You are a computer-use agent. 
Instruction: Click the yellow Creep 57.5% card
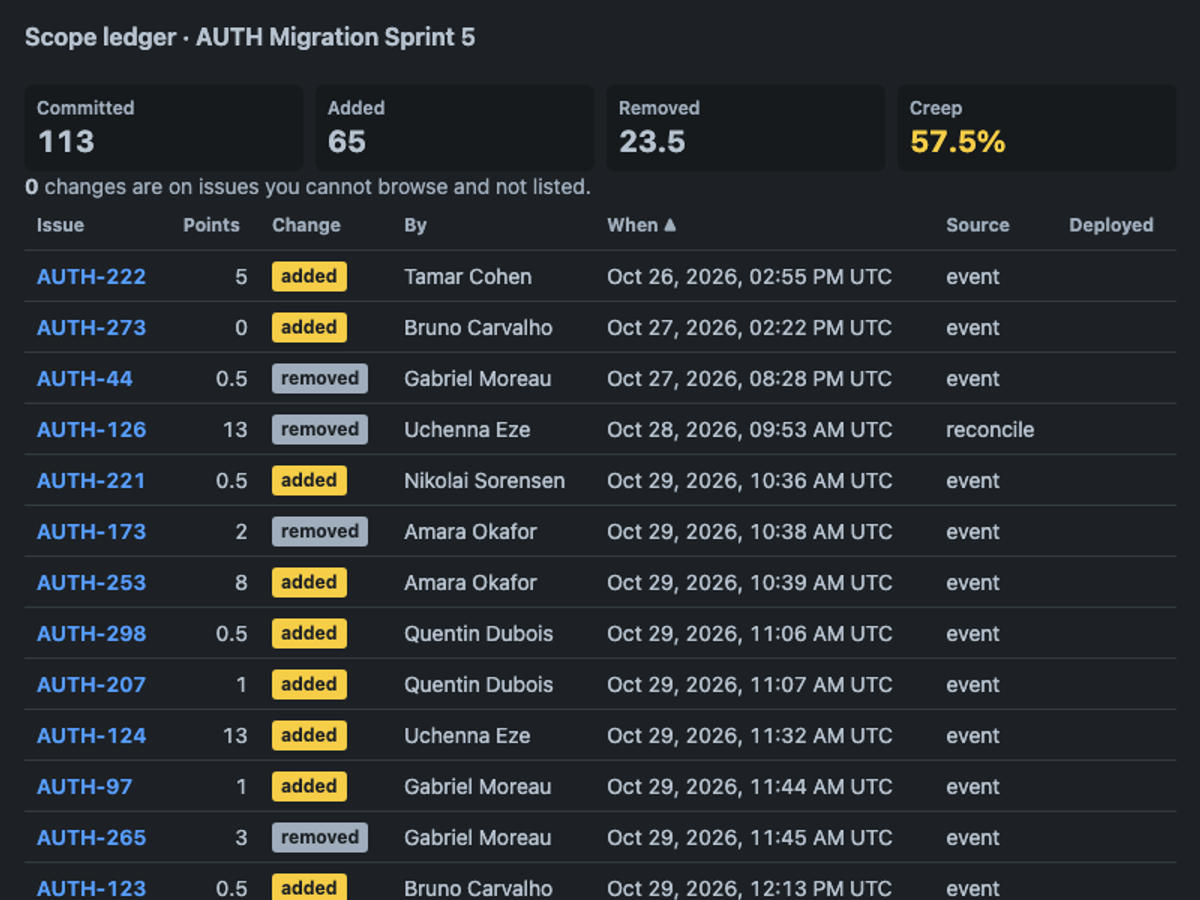tap(1037, 128)
